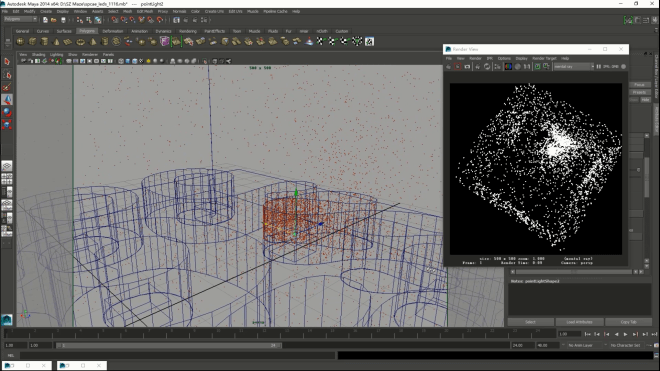Activate the Move tool in the toolbox
The width and height of the screenshot is (660, 371).
click(7, 100)
